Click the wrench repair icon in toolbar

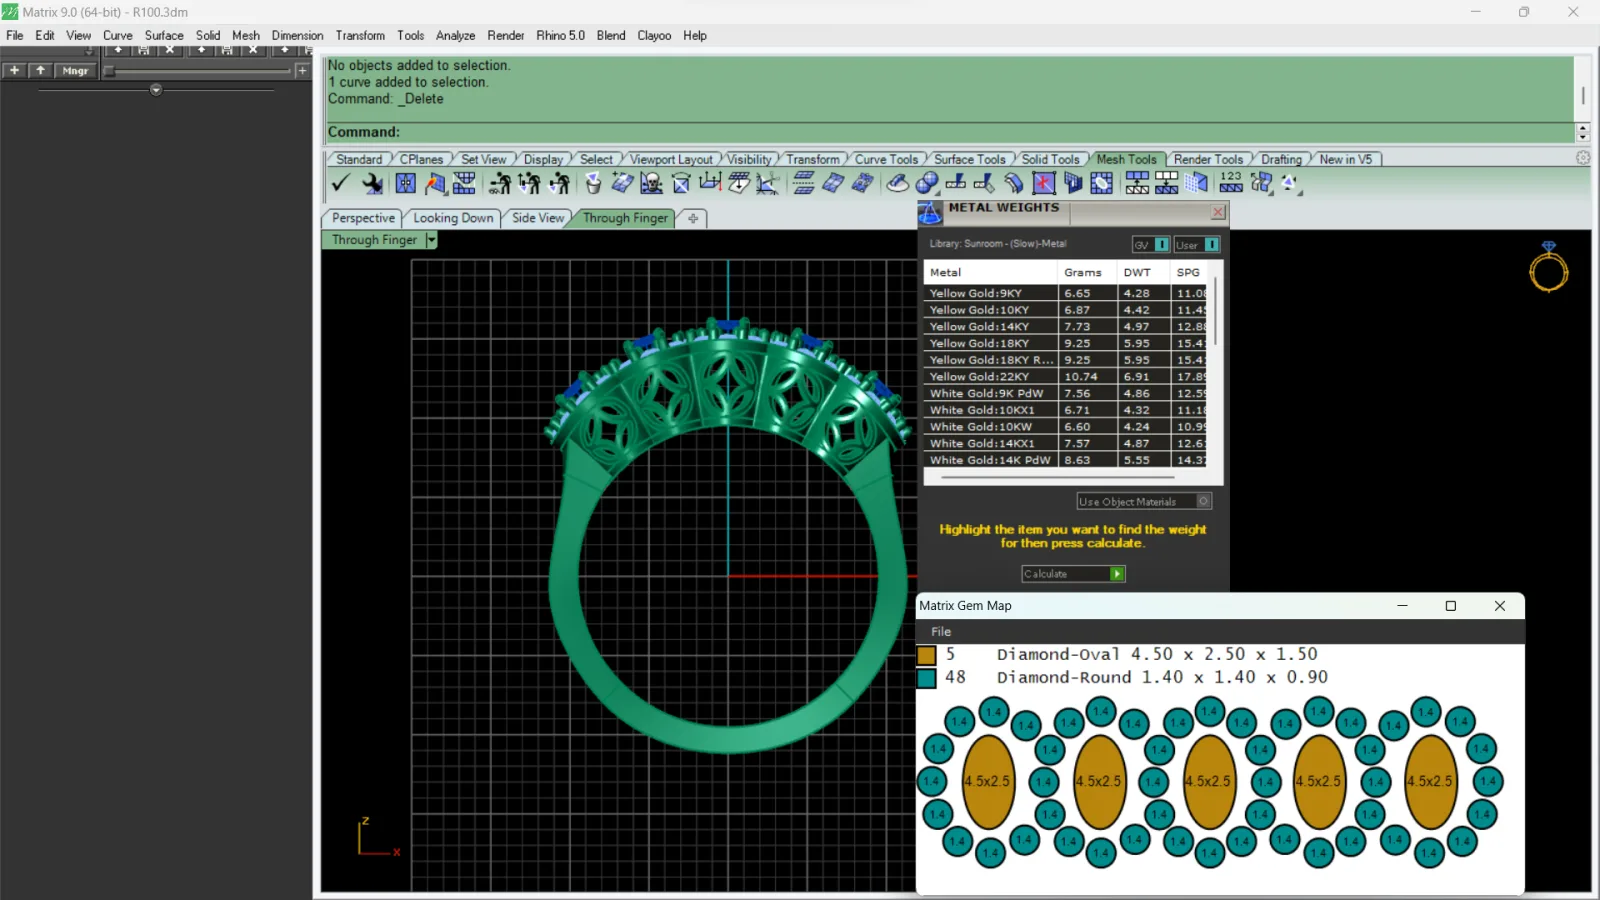click(x=372, y=183)
